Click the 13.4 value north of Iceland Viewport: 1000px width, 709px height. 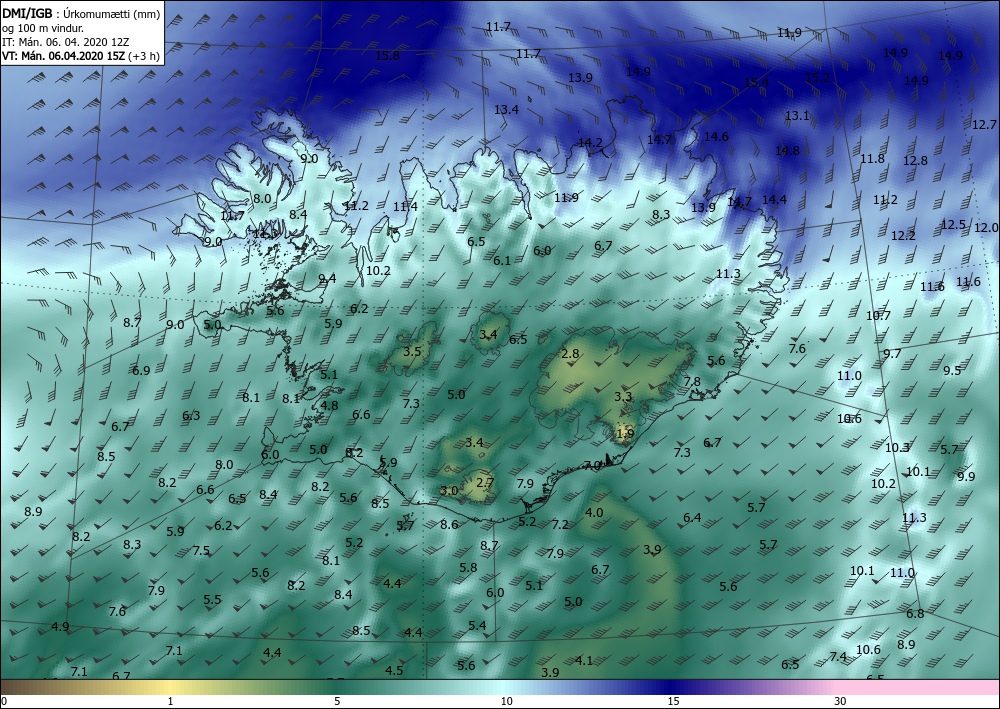coord(506,110)
